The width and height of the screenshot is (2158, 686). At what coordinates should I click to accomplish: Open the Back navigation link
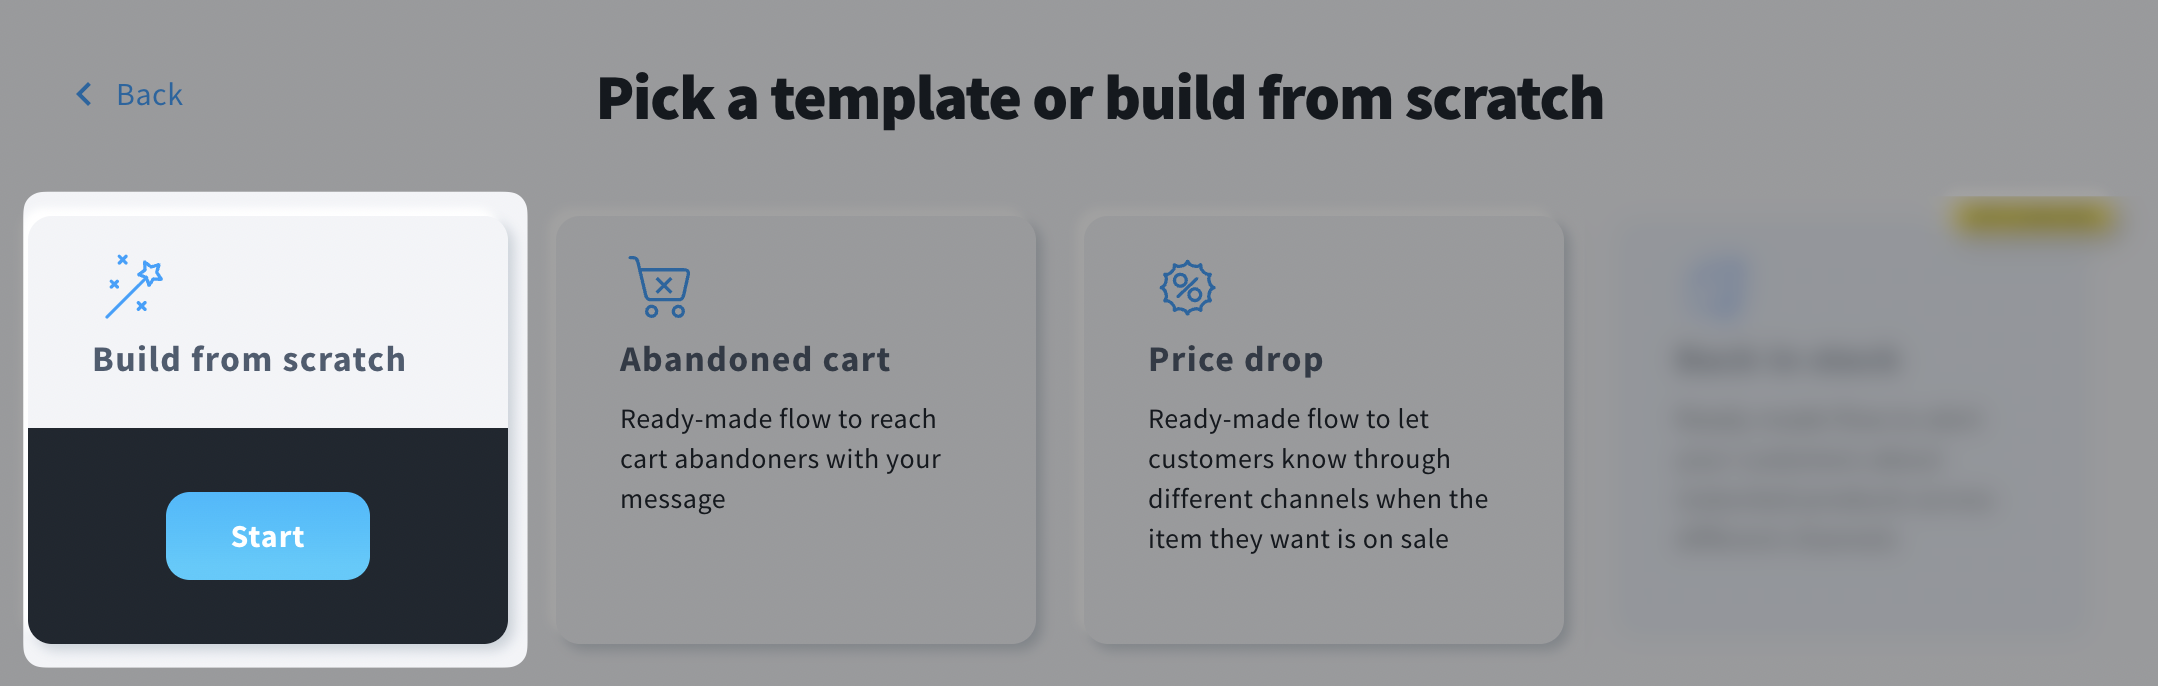coord(150,94)
